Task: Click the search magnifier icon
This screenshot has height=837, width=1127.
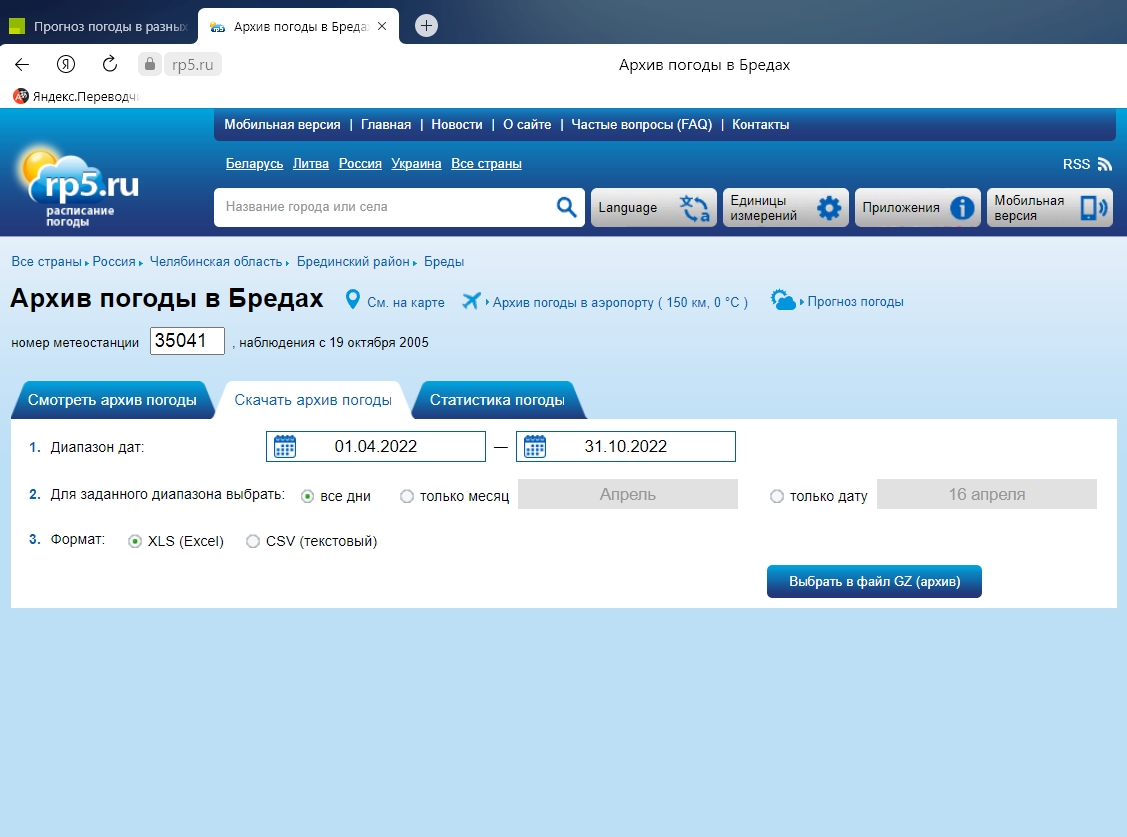Action: click(x=566, y=207)
